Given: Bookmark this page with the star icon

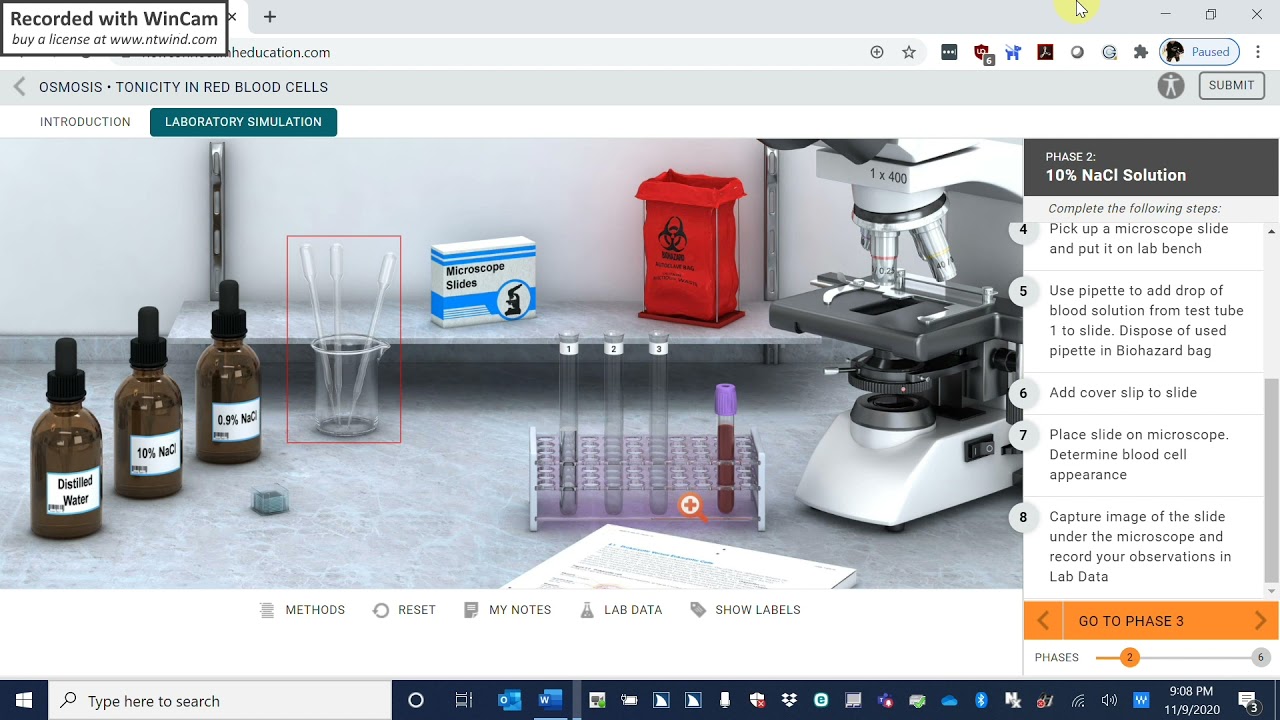Looking at the screenshot, I should (x=909, y=52).
